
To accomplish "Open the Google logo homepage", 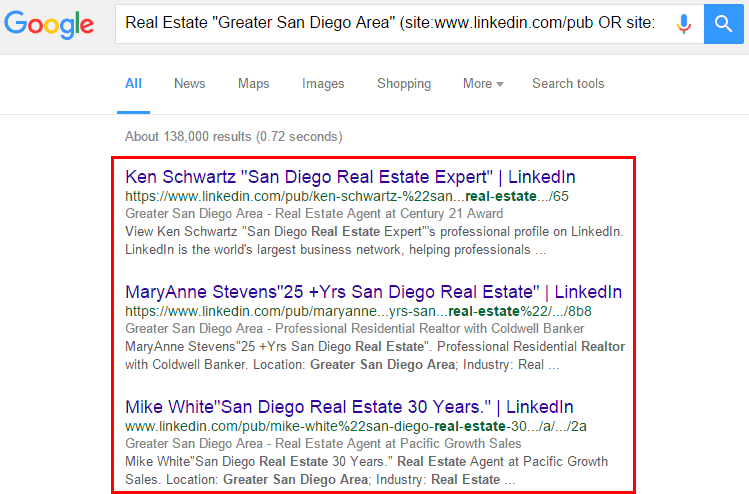I will (x=49, y=24).
